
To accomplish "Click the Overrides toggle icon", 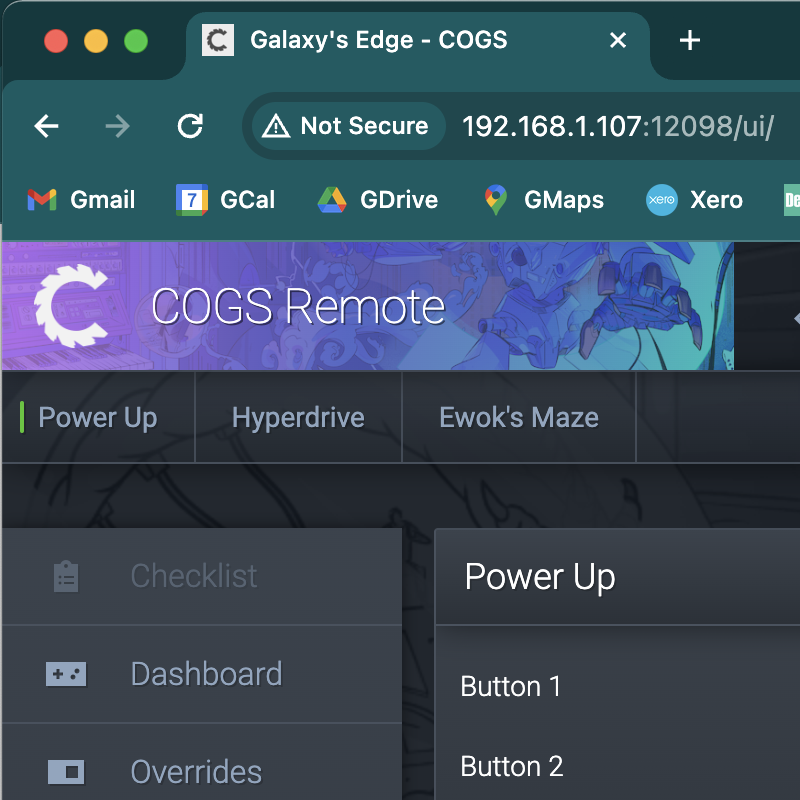I will (x=66, y=771).
